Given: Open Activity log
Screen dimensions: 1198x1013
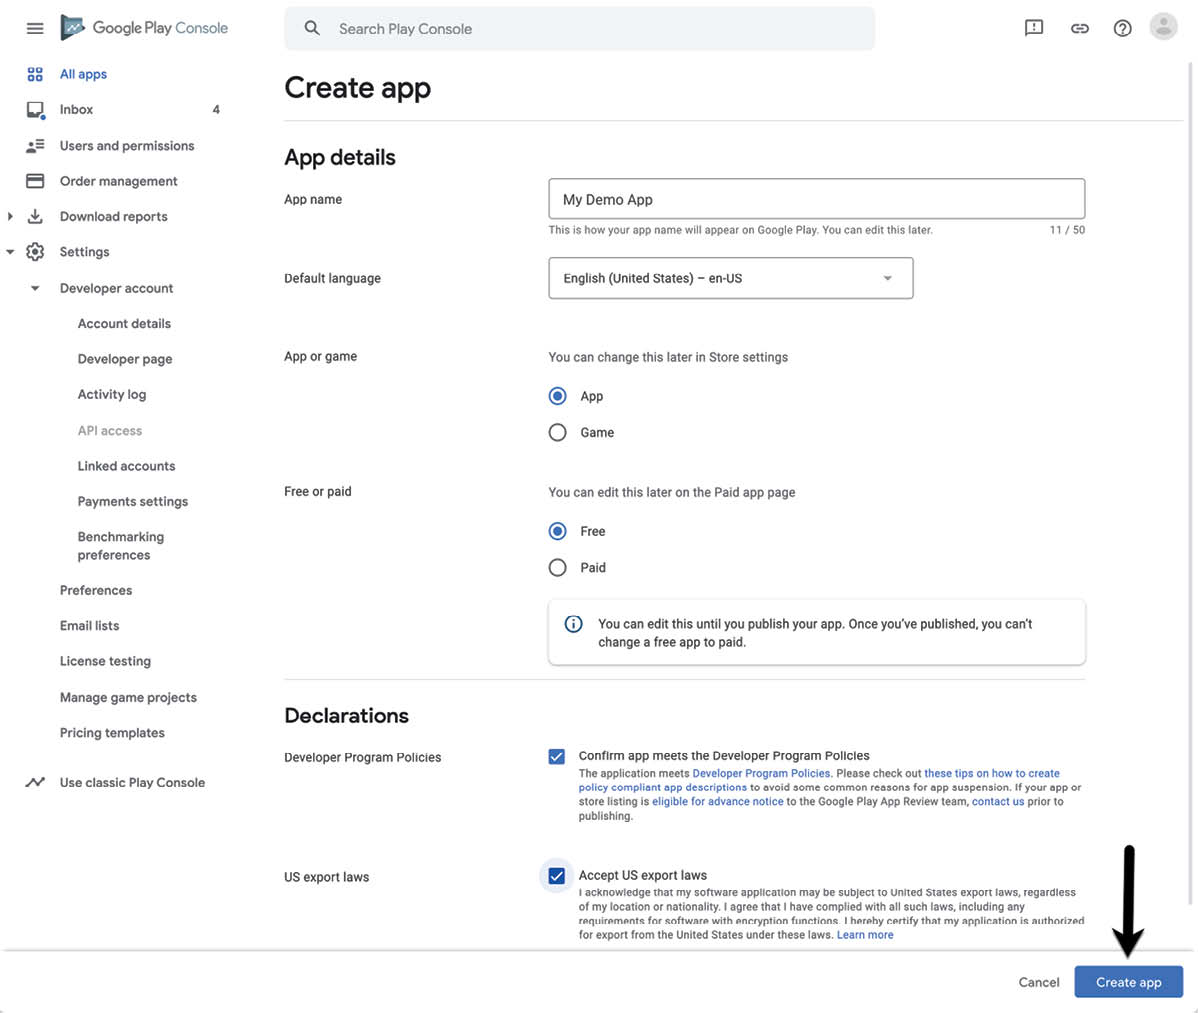Looking at the screenshot, I should click(x=112, y=394).
